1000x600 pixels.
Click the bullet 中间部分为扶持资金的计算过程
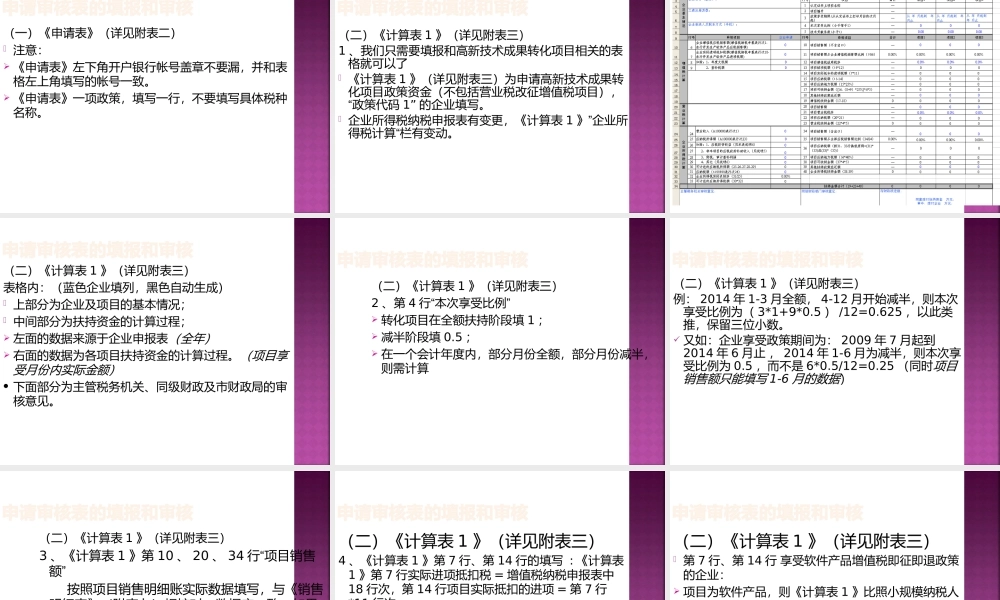pyautogui.click(x=99, y=322)
